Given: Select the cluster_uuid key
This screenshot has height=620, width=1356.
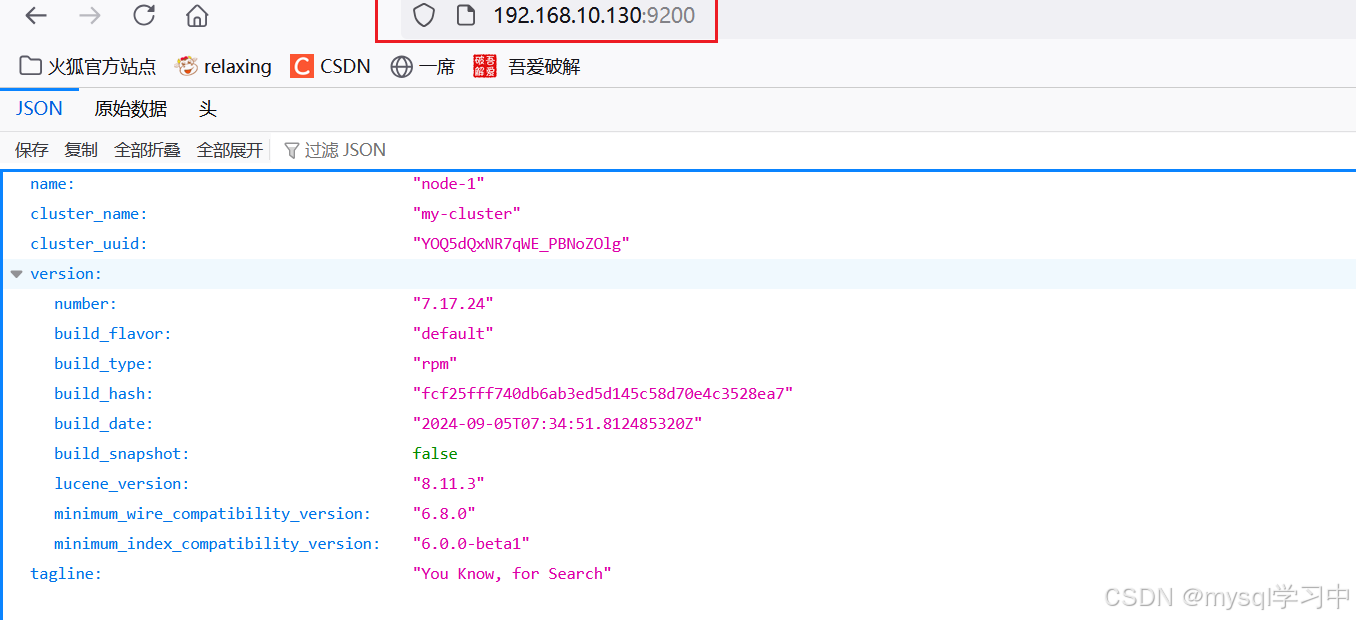Looking at the screenshot, I should point(89,244).
